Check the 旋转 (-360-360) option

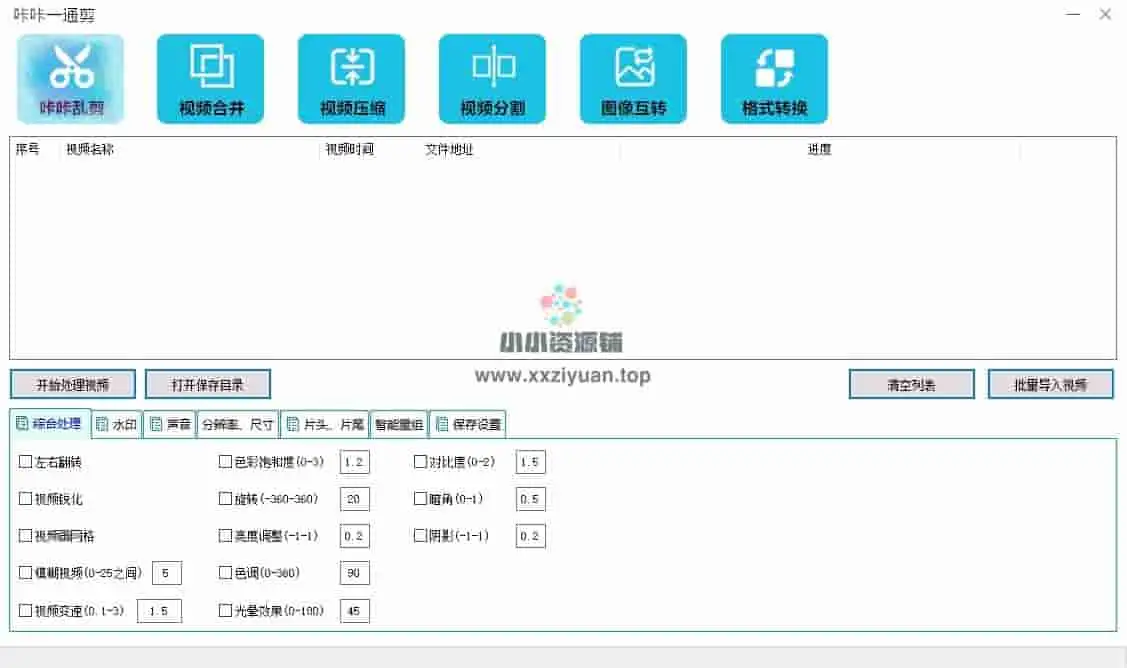[225, 499]
